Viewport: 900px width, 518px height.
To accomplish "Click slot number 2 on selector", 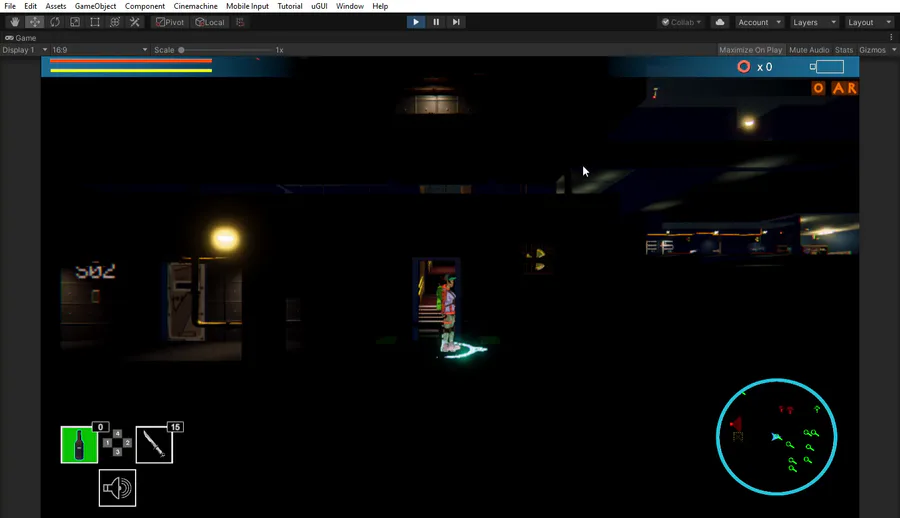I will (x=127, y=443).
